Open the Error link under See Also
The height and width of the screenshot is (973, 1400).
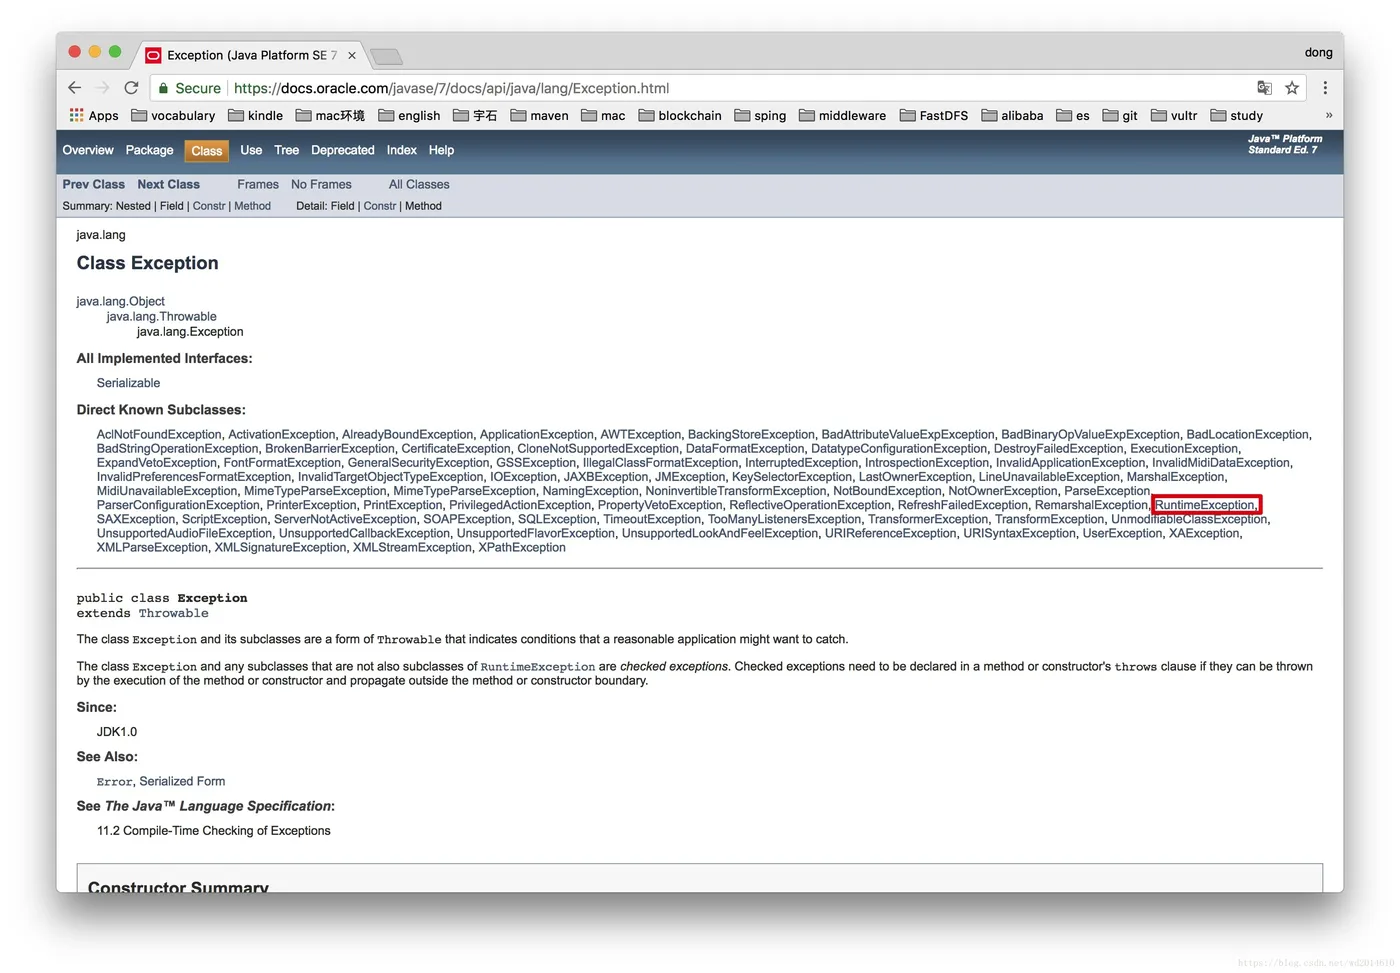click(x=114, y=782)
